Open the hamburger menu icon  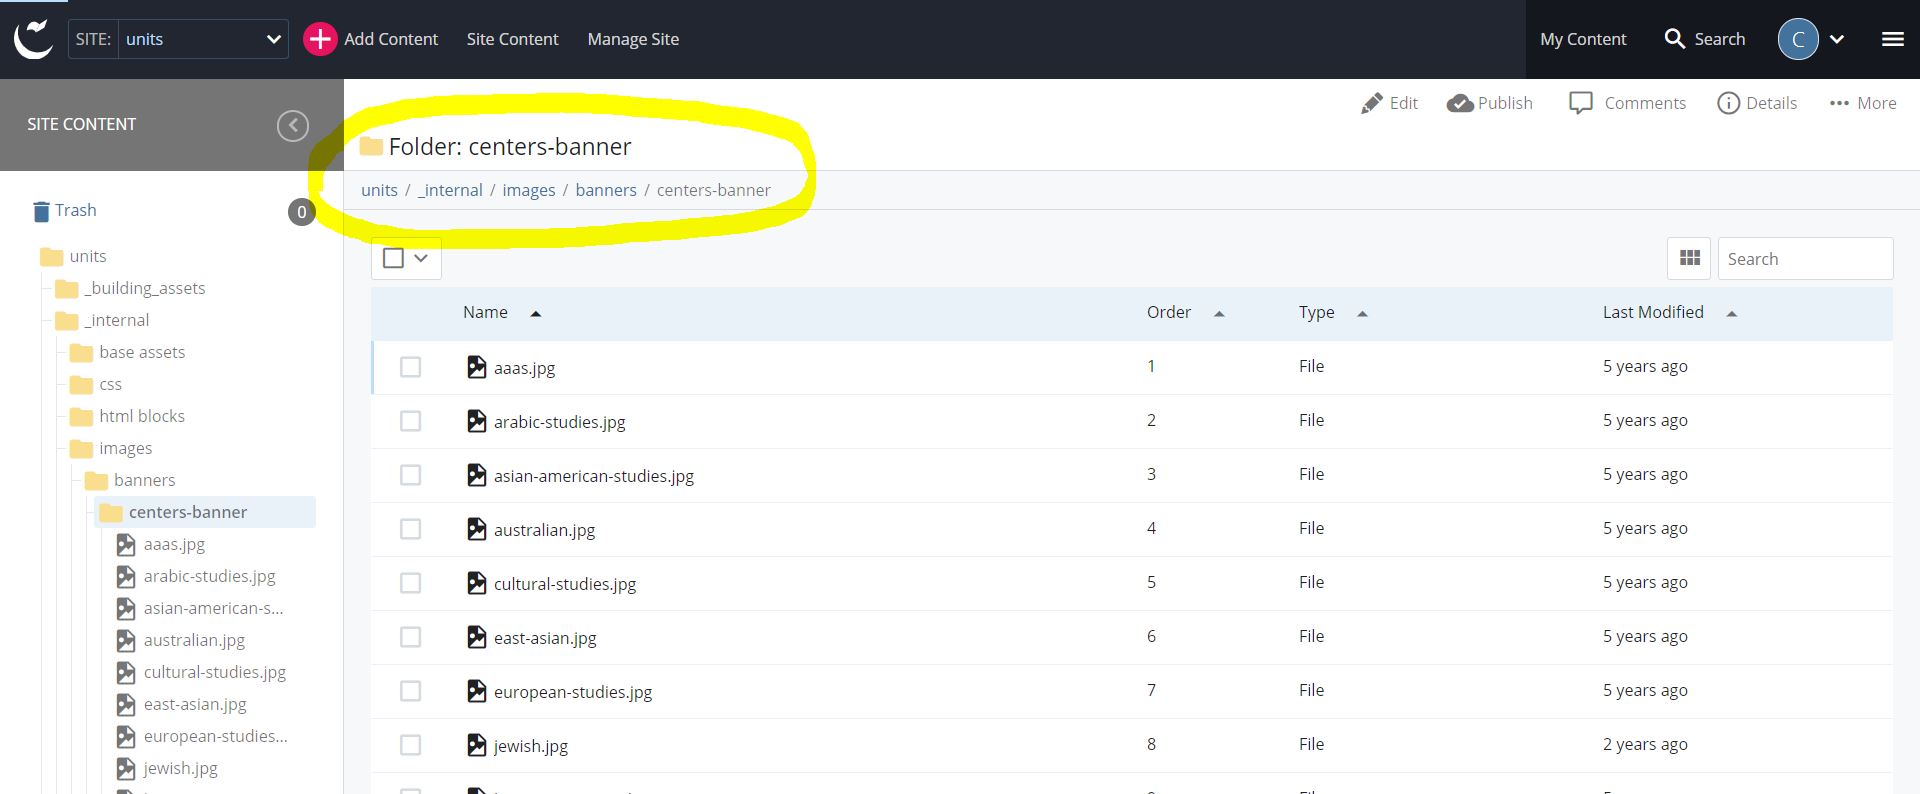1893,39
